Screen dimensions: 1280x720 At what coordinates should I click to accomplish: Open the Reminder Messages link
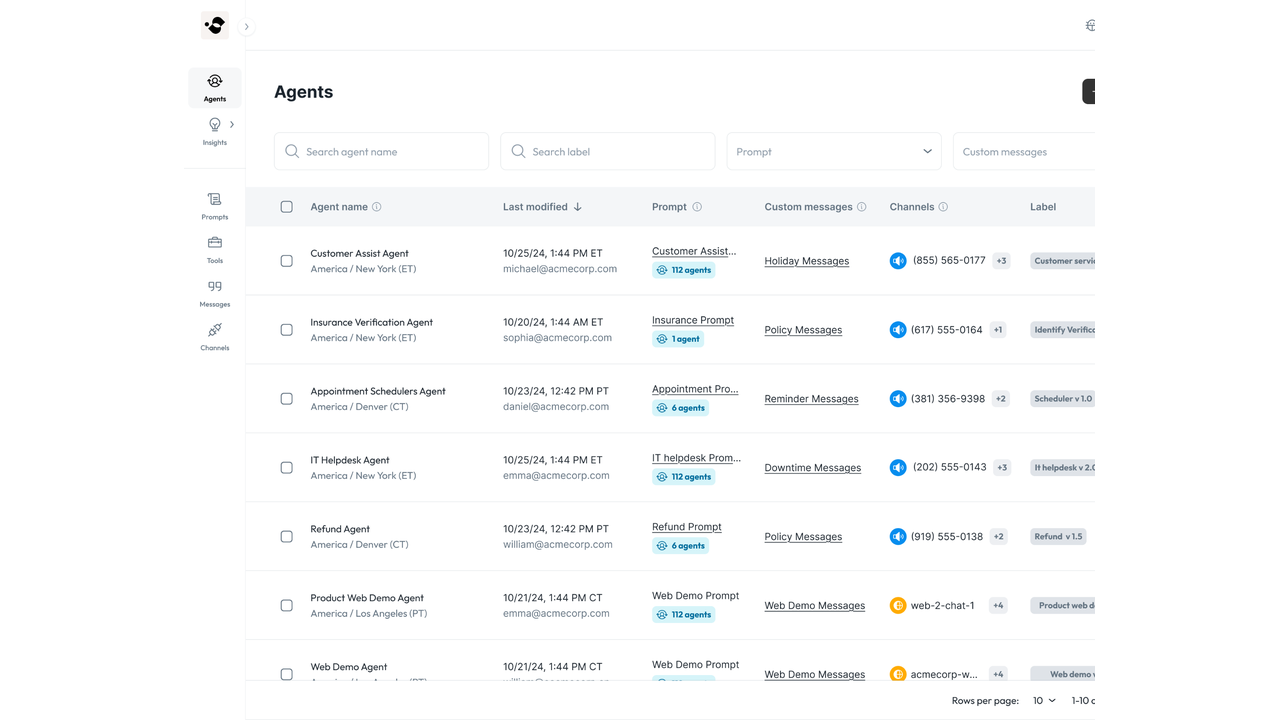click(811, 399)
